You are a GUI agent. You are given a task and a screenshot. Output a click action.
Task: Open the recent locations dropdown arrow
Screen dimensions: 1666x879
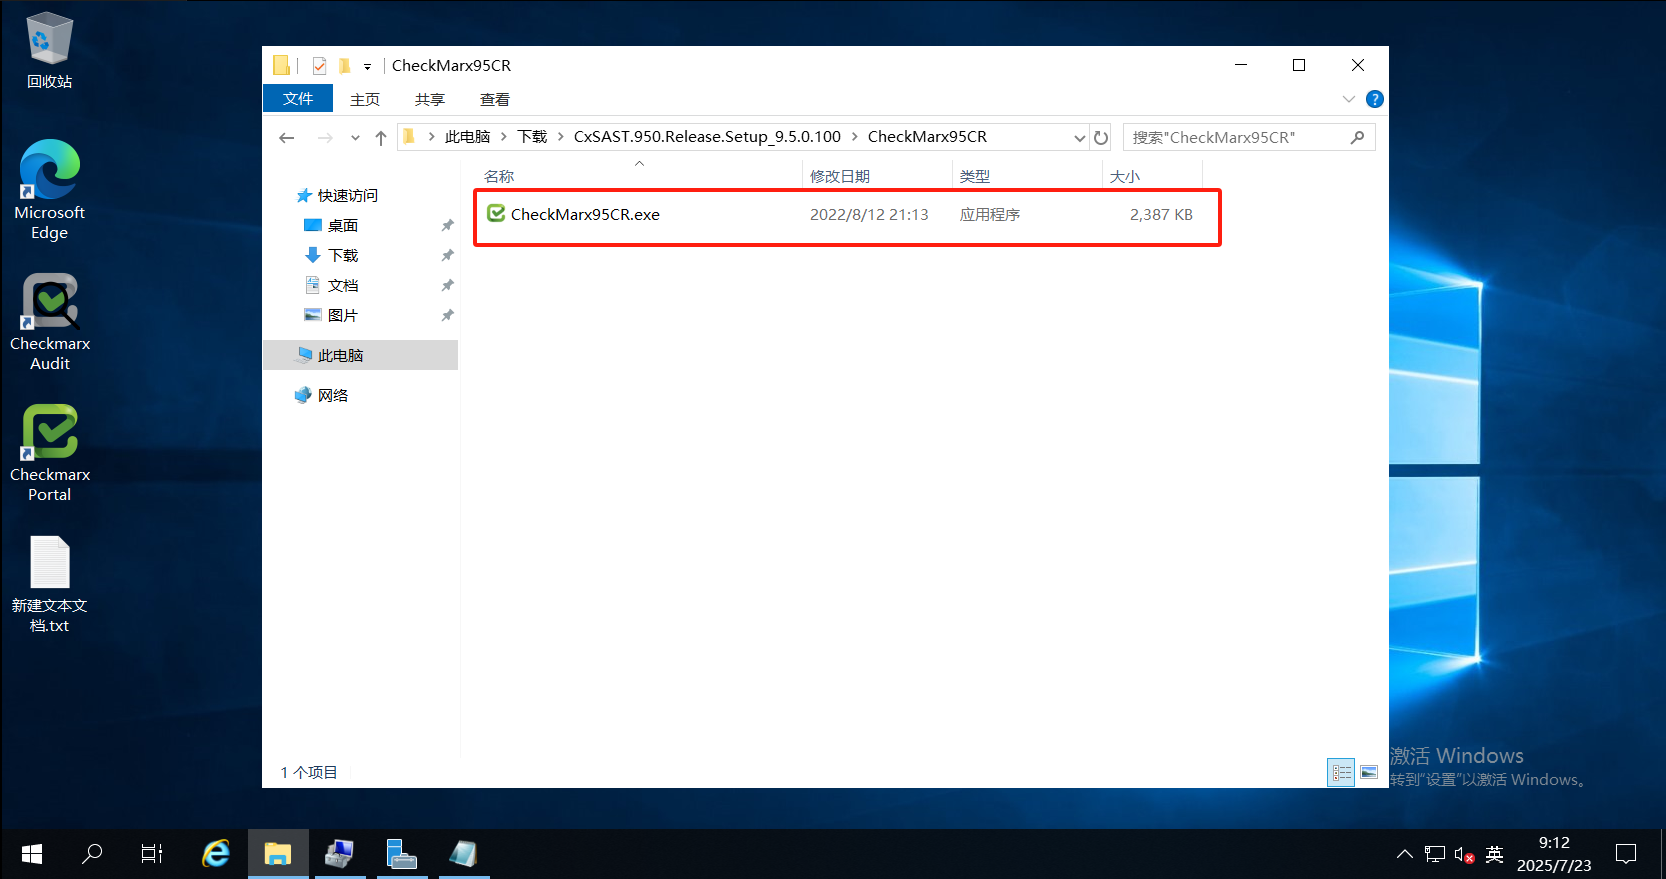(355, 138)
